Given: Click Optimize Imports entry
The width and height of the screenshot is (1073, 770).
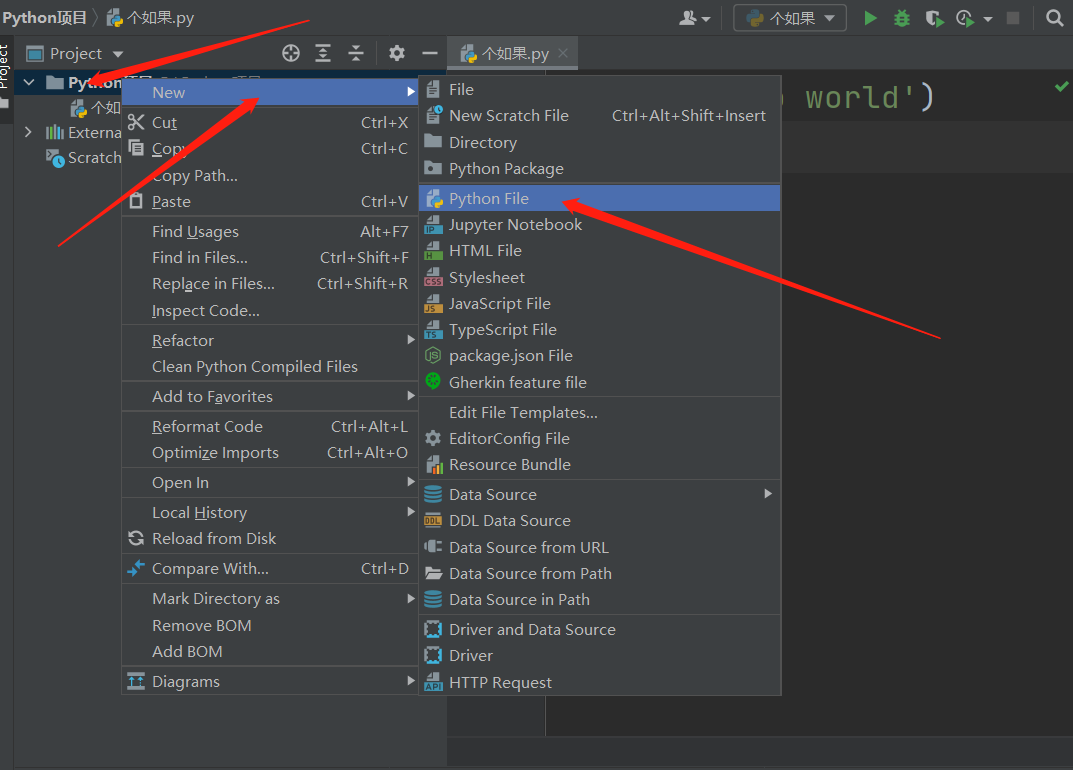Looking at the screenshot, I should coord(270,453).
